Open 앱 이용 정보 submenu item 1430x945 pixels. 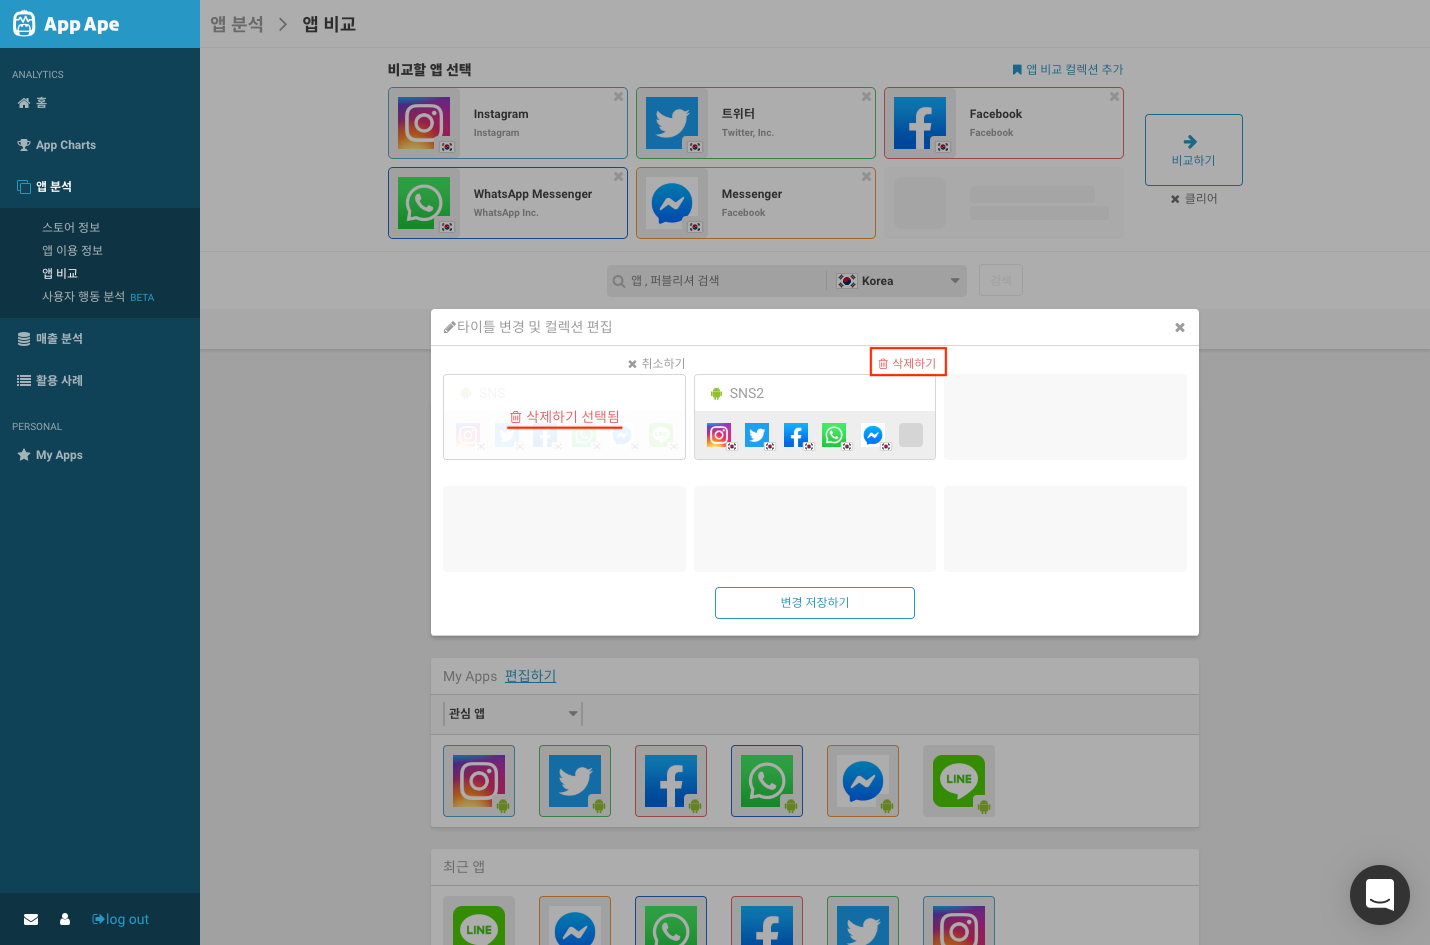[x=72, y=251]
